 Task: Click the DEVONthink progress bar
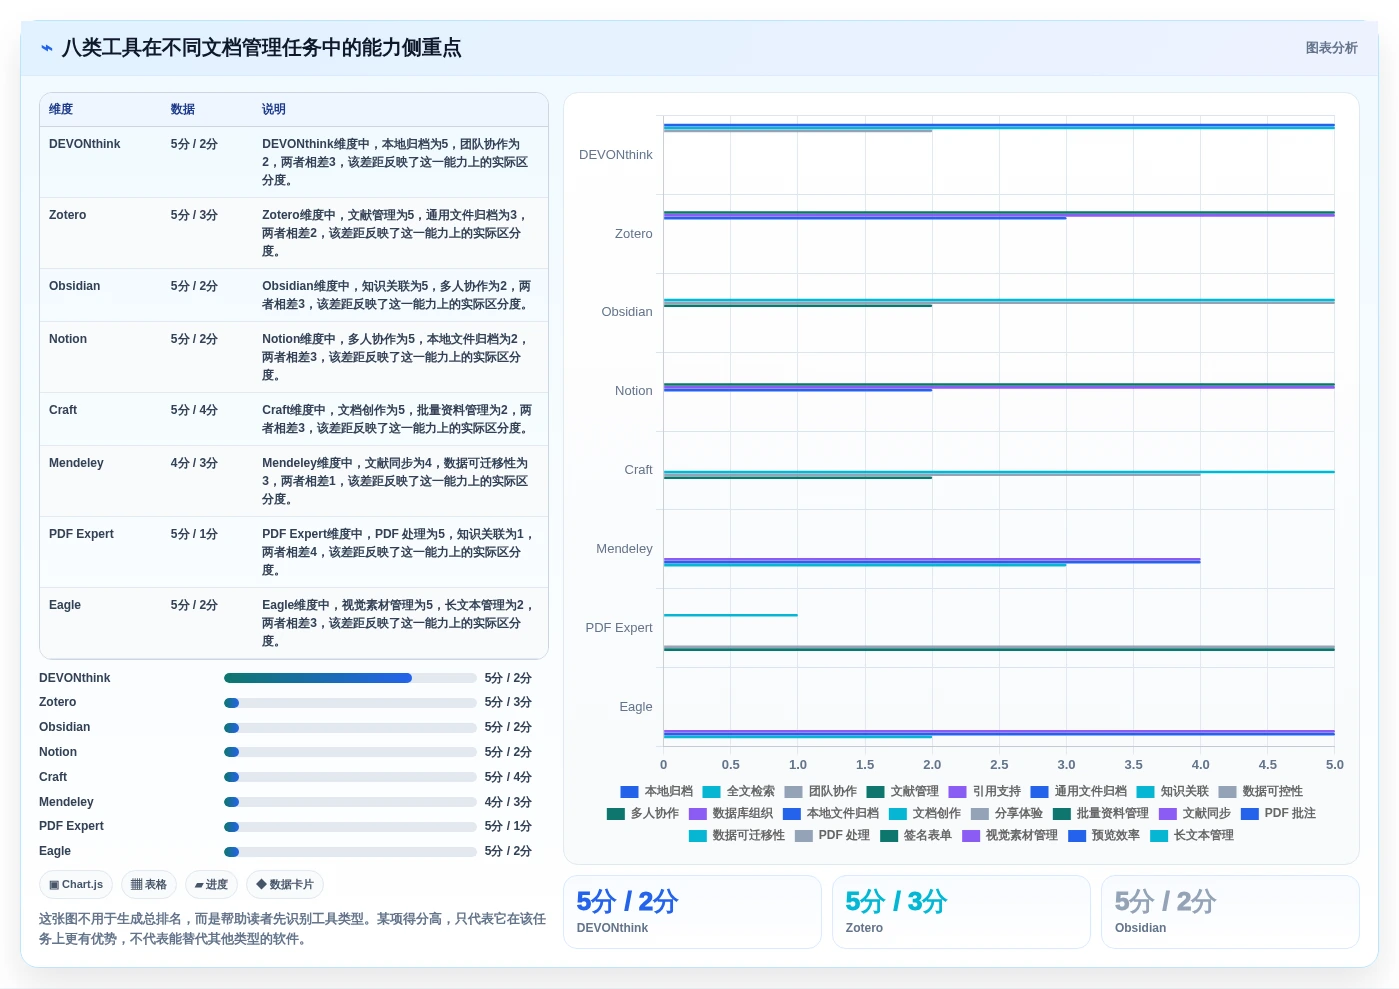350,678
